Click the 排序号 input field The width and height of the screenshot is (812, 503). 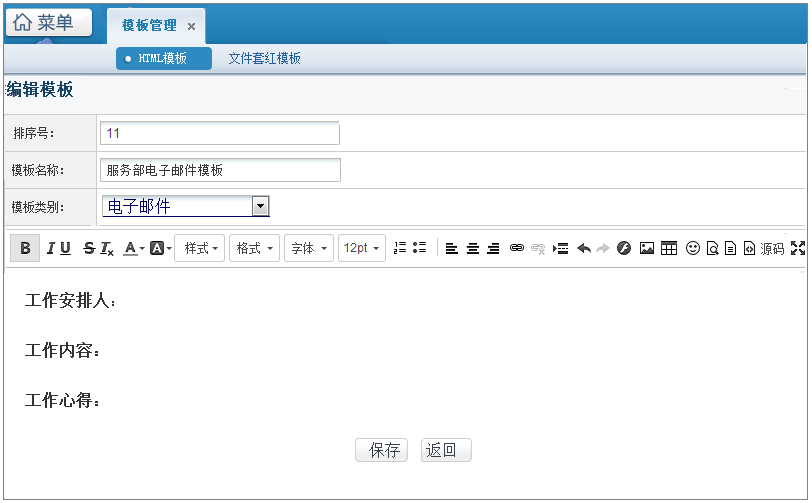(x=220, y=133)
